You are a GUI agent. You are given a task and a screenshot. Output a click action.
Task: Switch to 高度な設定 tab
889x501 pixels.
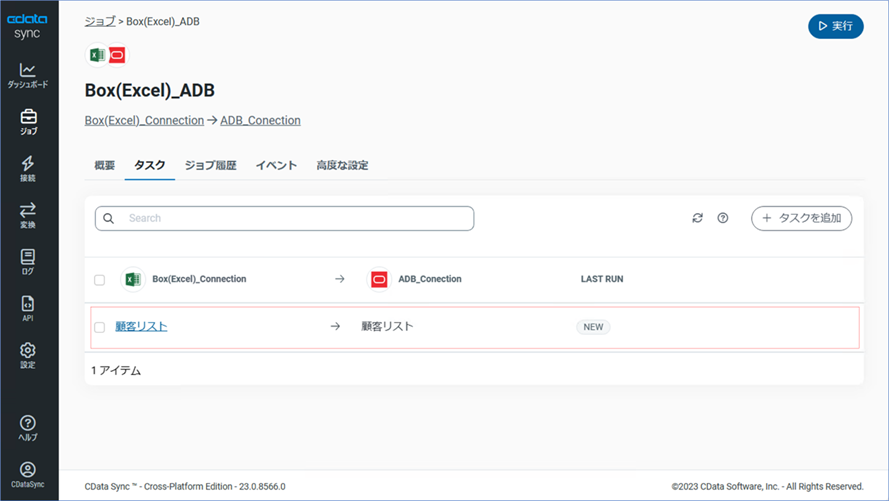coord(342,165)
